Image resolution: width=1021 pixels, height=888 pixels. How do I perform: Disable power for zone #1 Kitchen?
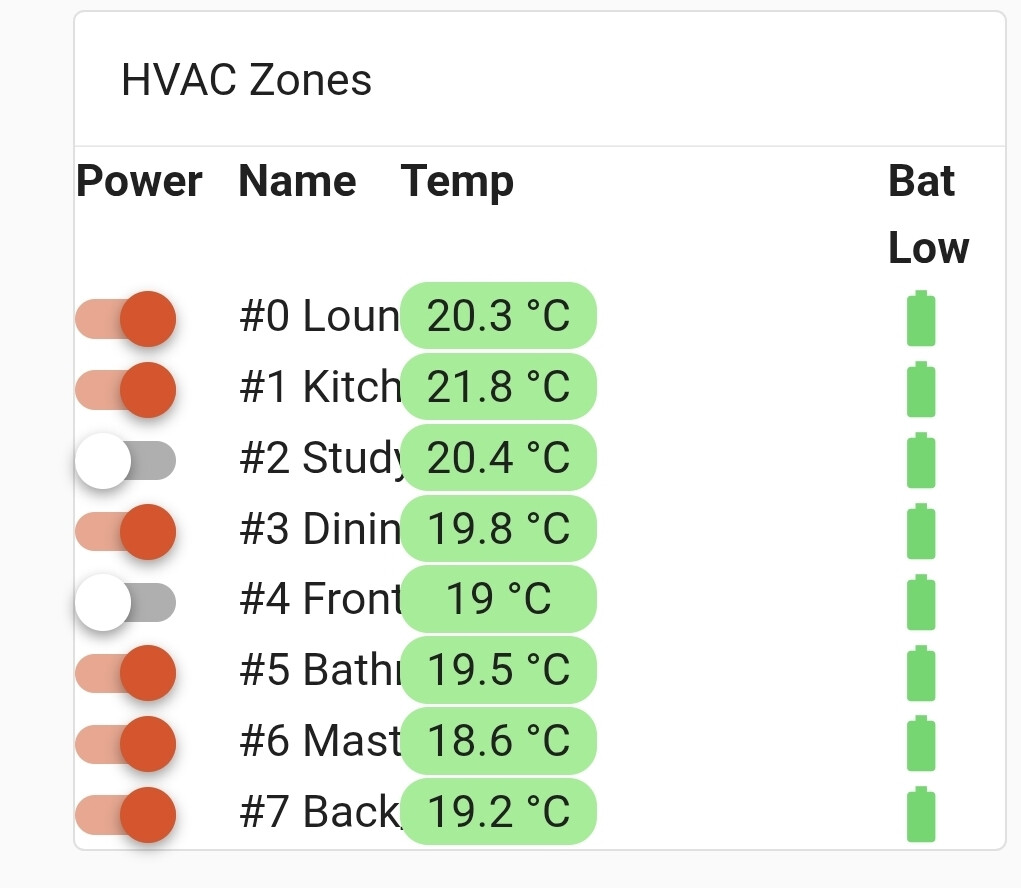(x=126, y=390)
